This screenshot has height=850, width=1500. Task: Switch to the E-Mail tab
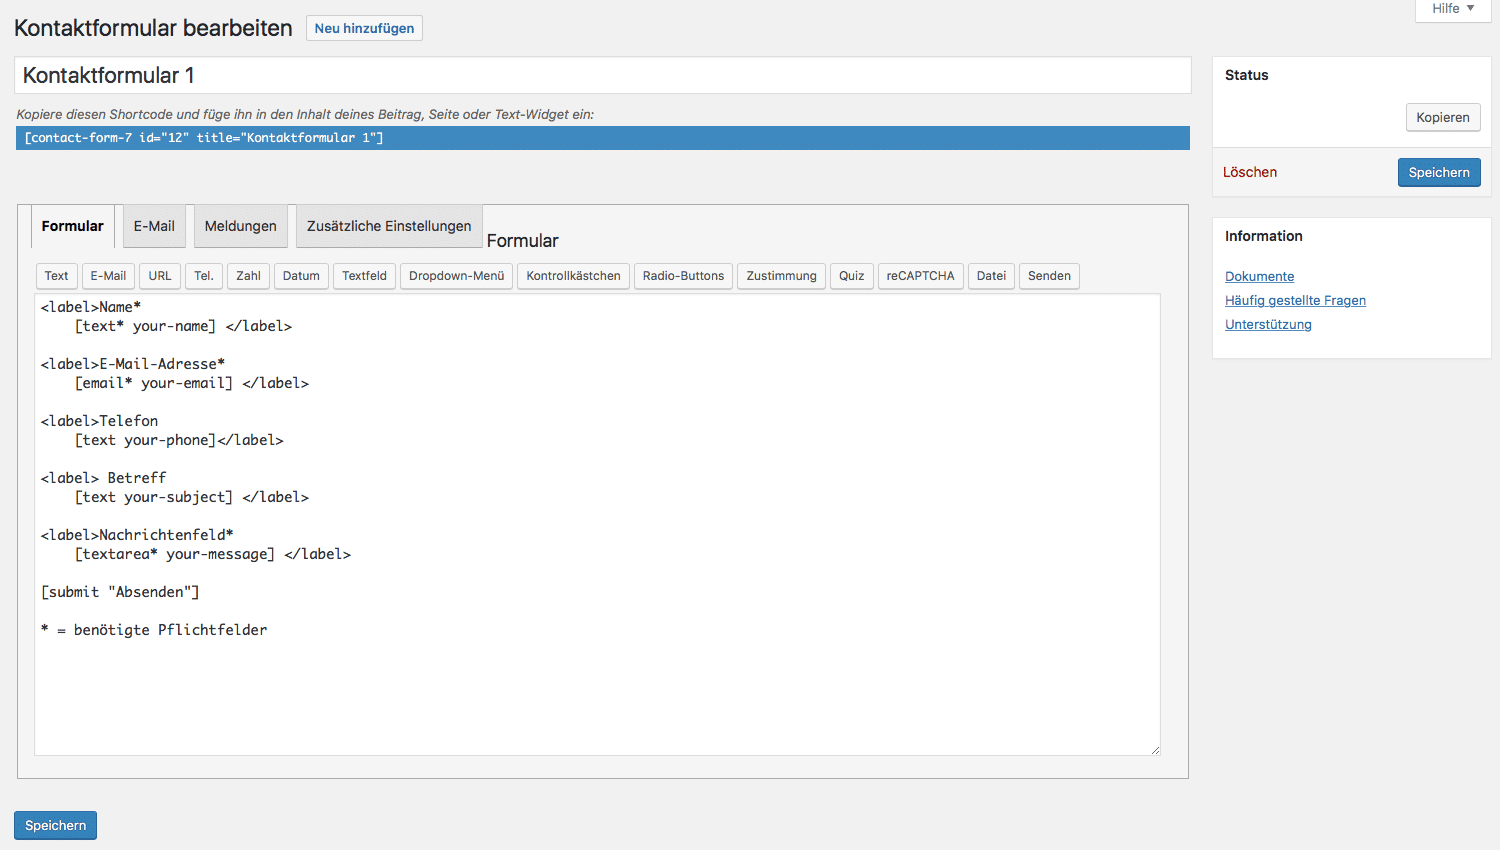point(154,226)
